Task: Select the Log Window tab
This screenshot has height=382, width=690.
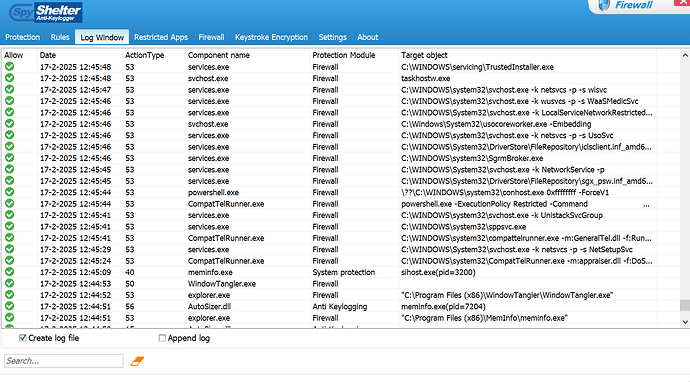Action: [102, 37]
